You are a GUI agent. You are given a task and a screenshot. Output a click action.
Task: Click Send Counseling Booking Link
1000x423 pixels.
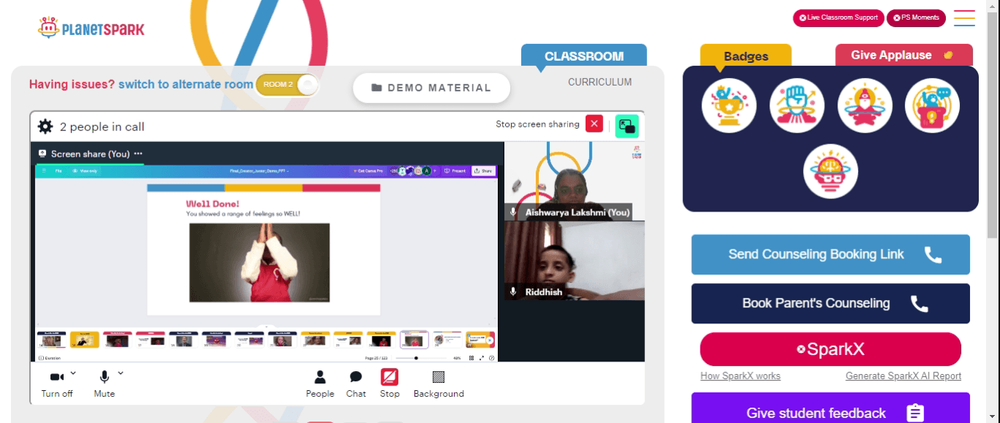click(830, 255)
